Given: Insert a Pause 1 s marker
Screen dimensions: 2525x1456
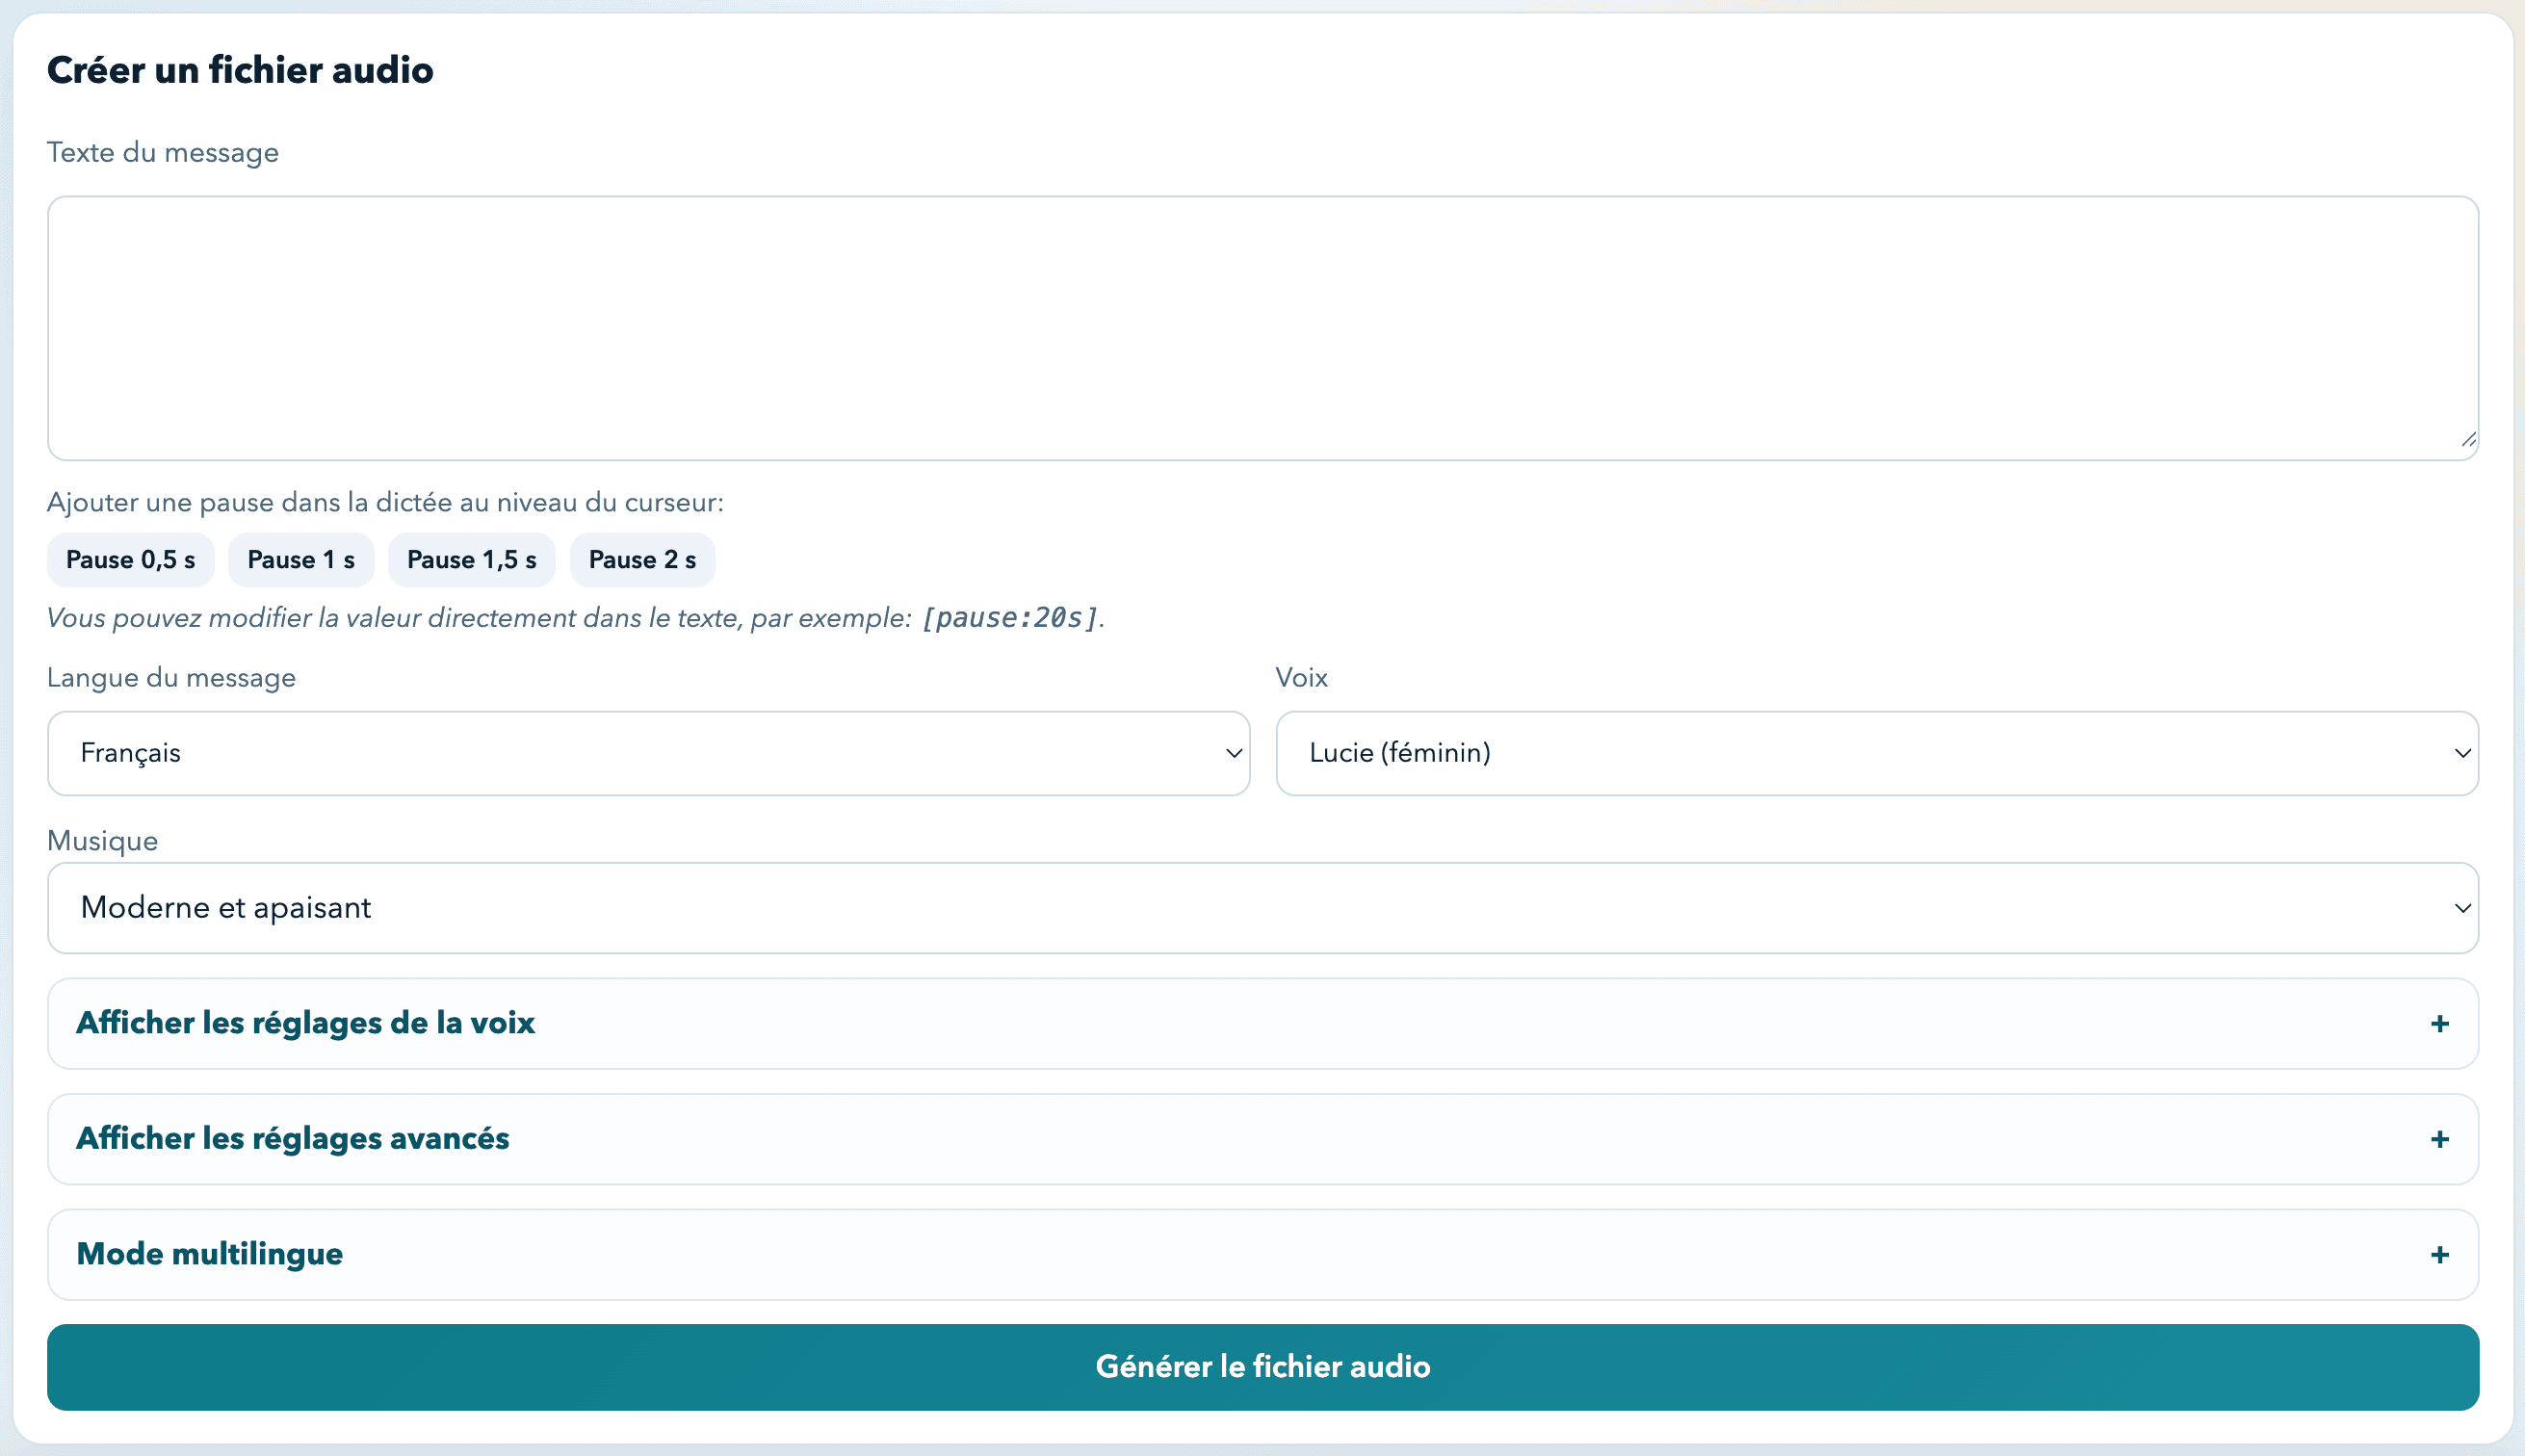Looking at the screenshot, I should pos(301,560).
